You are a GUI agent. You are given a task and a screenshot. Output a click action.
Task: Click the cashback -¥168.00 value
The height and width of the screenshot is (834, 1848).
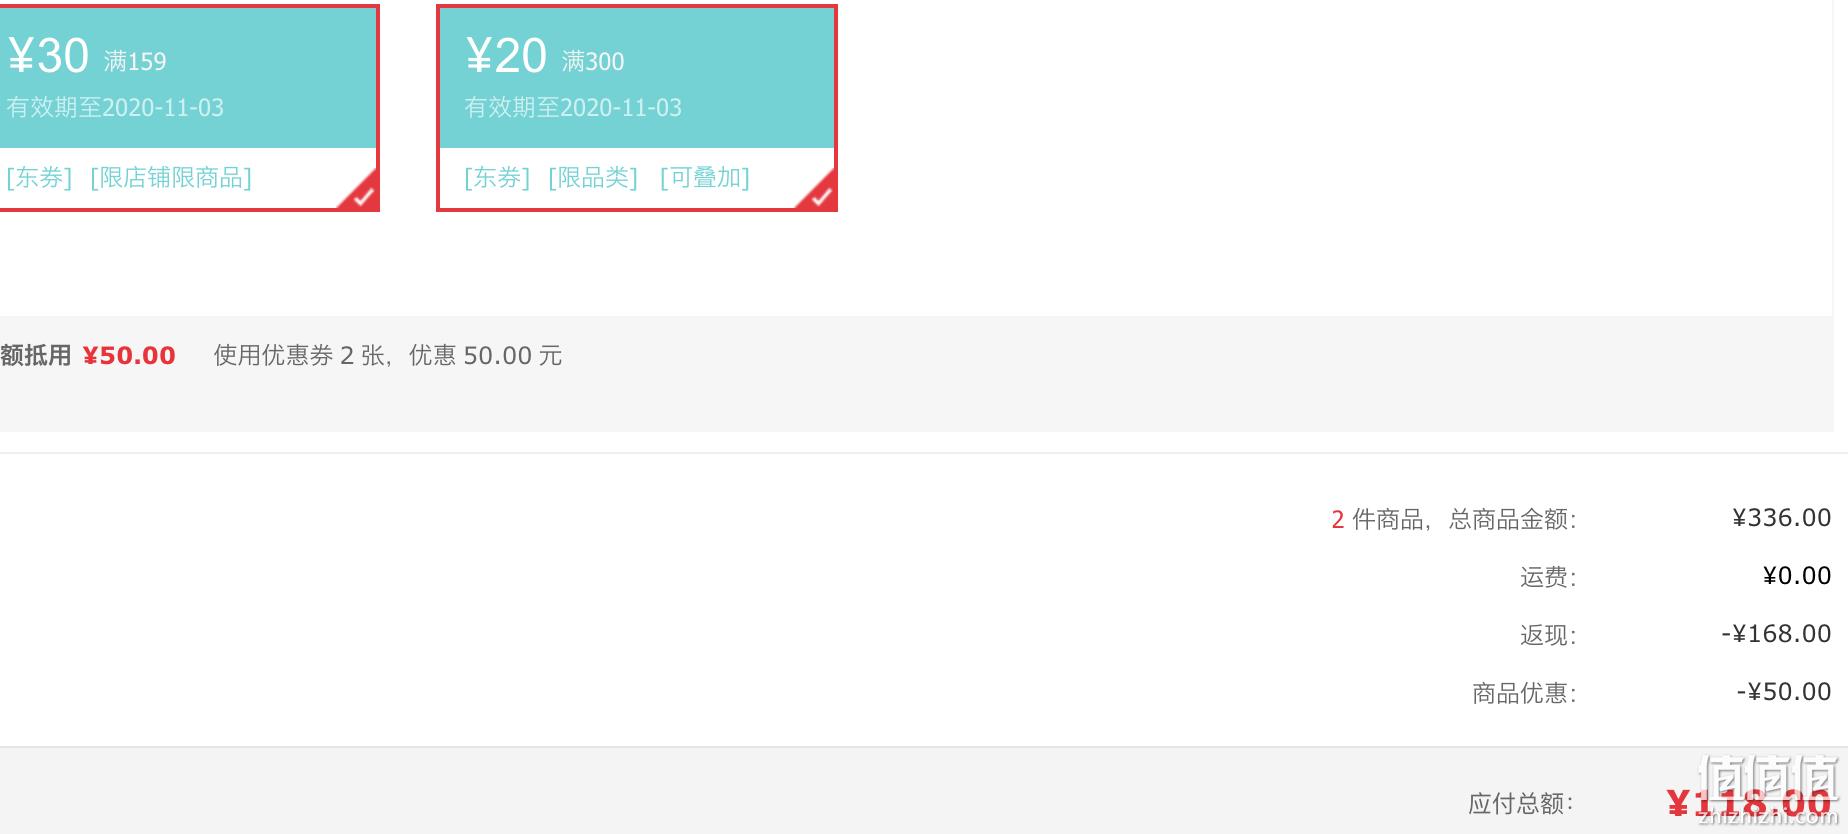click(x=1776, y=634)
